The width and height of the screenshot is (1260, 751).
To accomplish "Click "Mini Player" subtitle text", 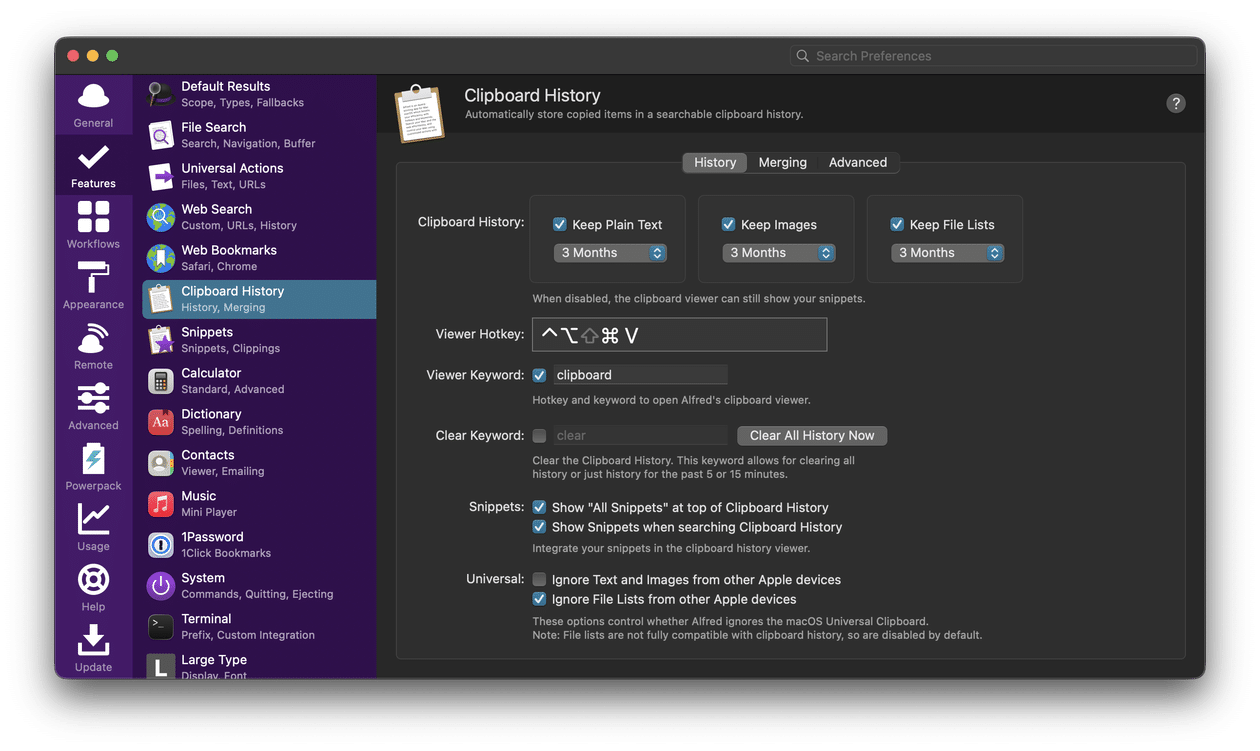I will pos(209,513).
